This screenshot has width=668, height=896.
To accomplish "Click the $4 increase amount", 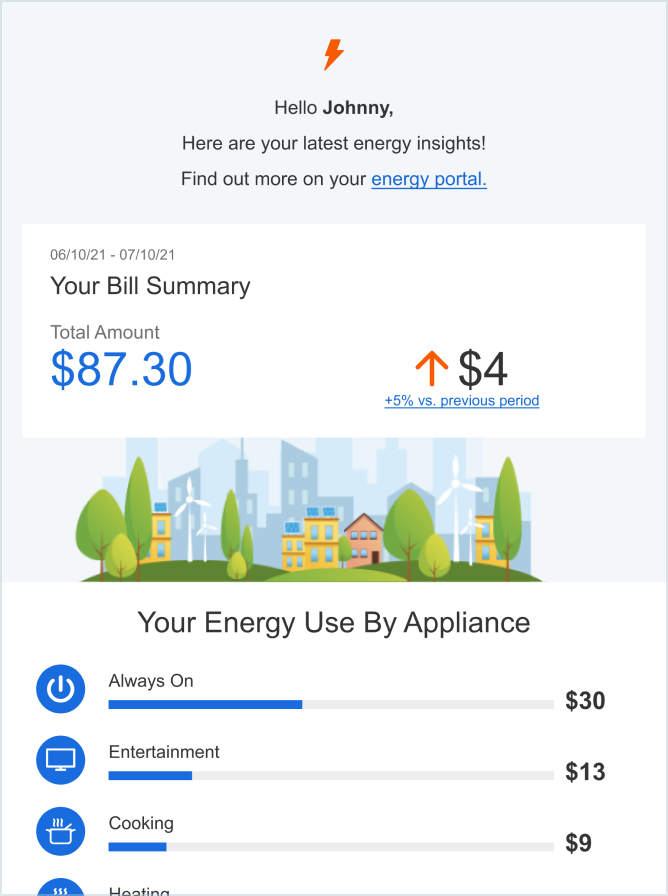I will [483, 369].
